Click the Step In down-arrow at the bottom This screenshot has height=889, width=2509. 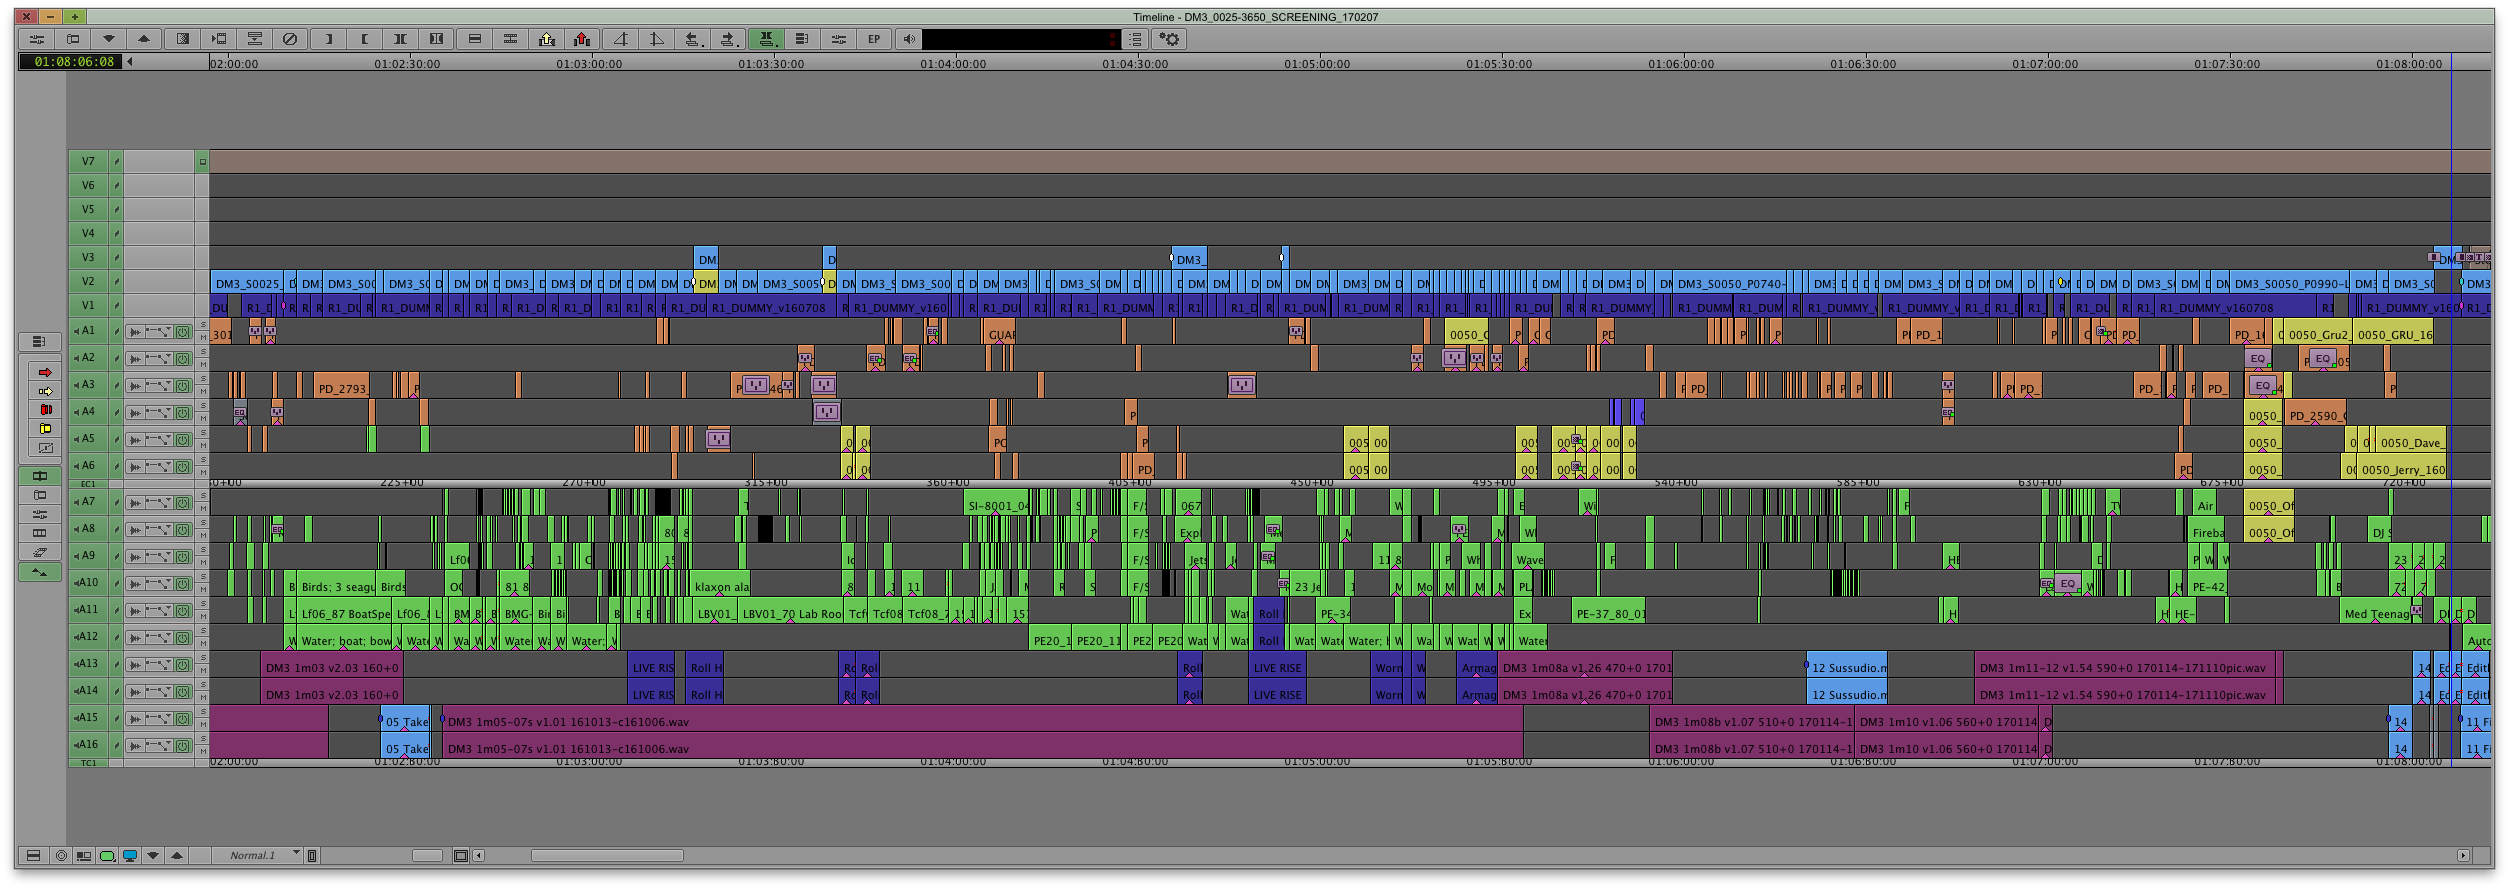coord(153,856)
